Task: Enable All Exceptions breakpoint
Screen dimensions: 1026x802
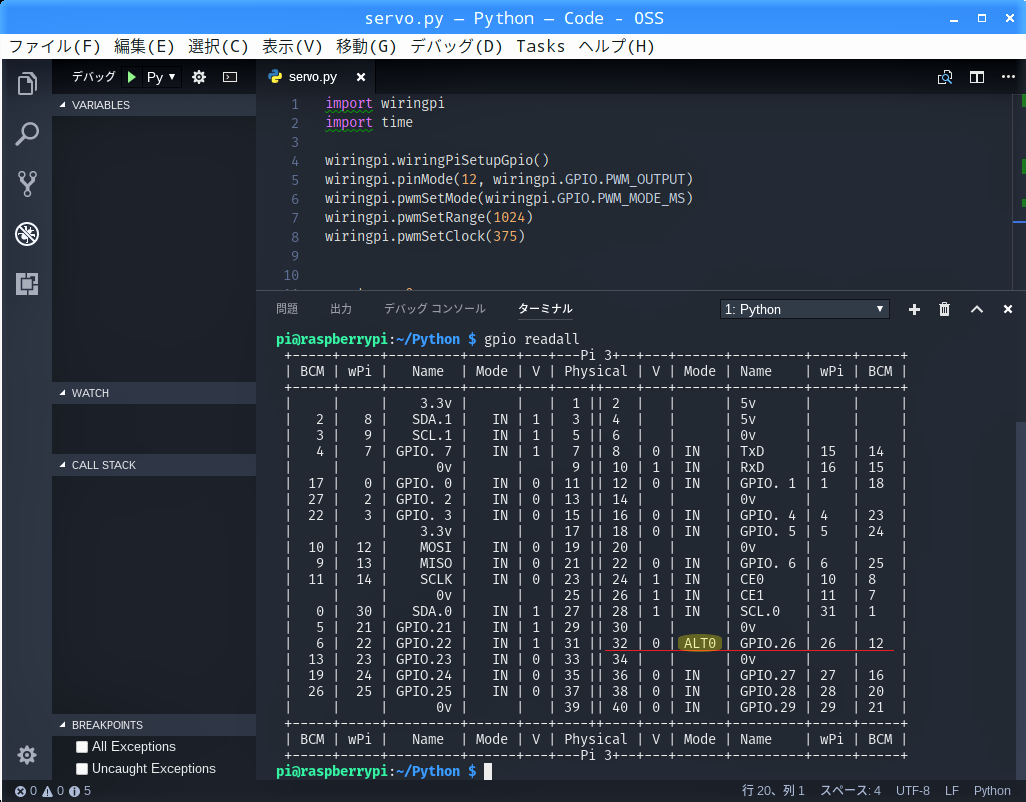Action: [82, 746]
